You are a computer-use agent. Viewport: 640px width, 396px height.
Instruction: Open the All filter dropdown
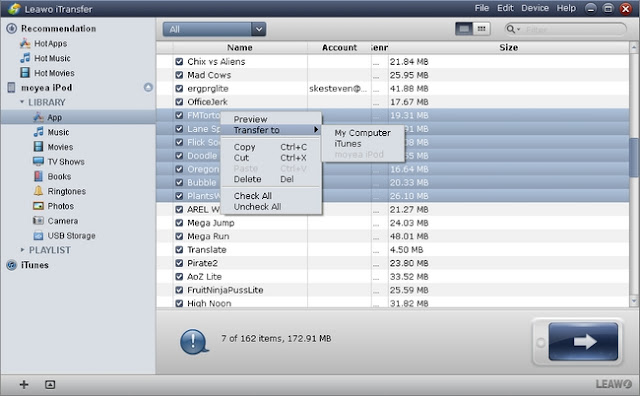pyautogui.click(x=214, y=29)
